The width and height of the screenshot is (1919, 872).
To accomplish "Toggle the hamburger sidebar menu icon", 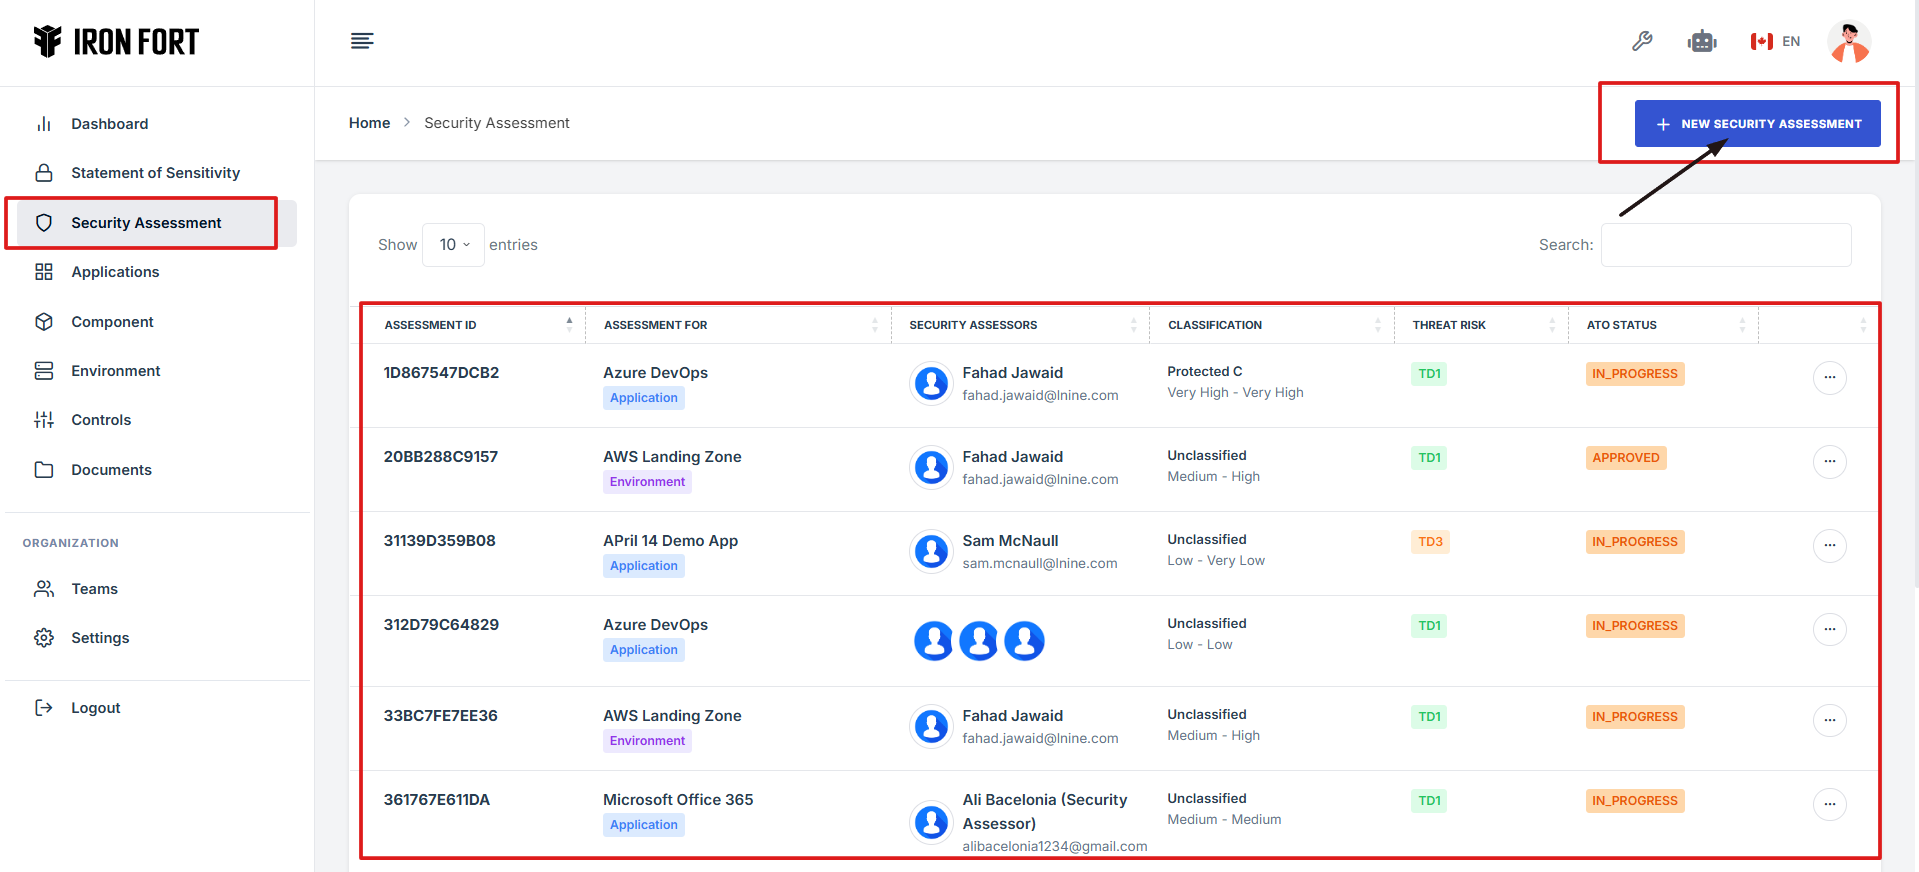I will click(362, 41).
